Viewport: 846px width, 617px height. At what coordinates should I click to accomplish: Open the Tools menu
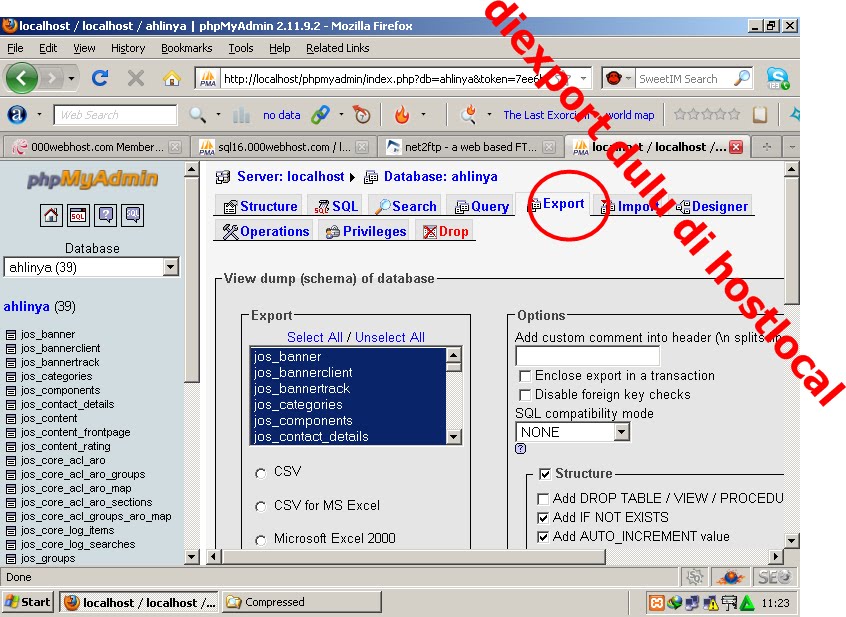(x=241, y=48)
